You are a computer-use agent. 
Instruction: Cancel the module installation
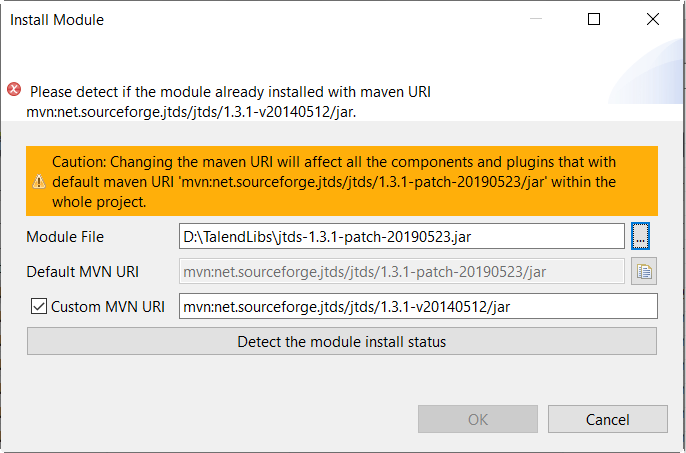point(607,419)
